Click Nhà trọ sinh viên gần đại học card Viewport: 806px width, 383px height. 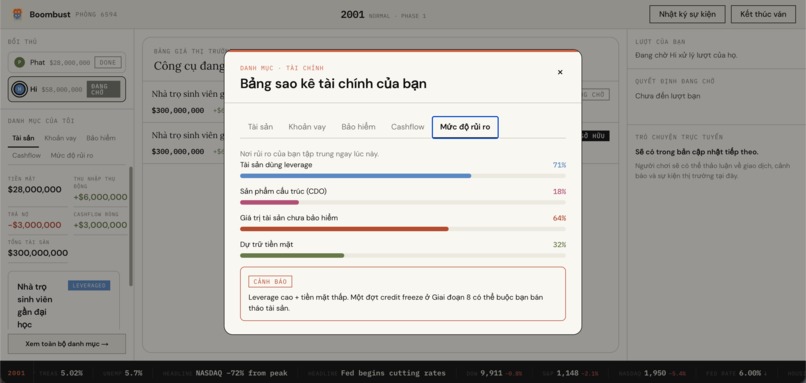pyautogui.click(x=64, y=301)
